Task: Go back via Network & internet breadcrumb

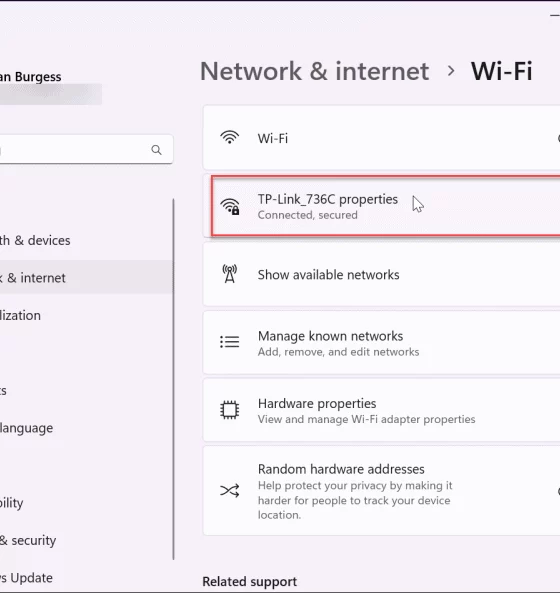Action: click(315, 71)
